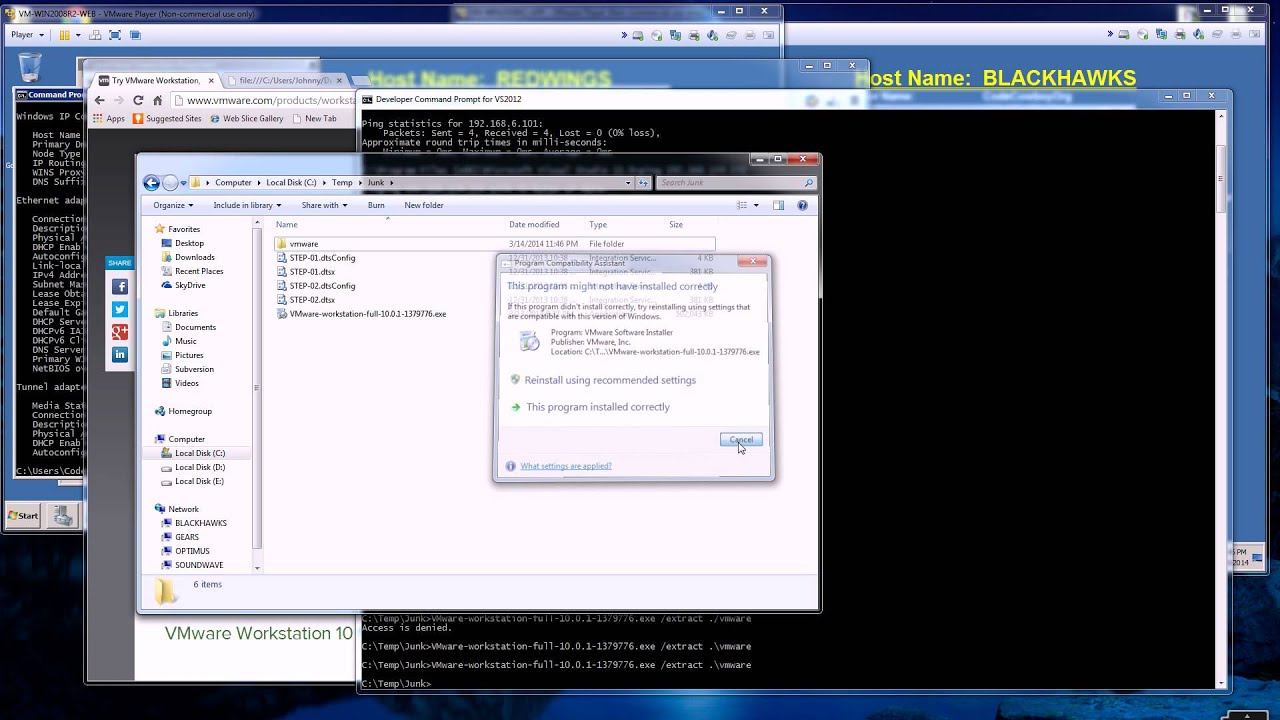Open What settings are applied? link
1280x720 pixels.
[x=565, y=466]
